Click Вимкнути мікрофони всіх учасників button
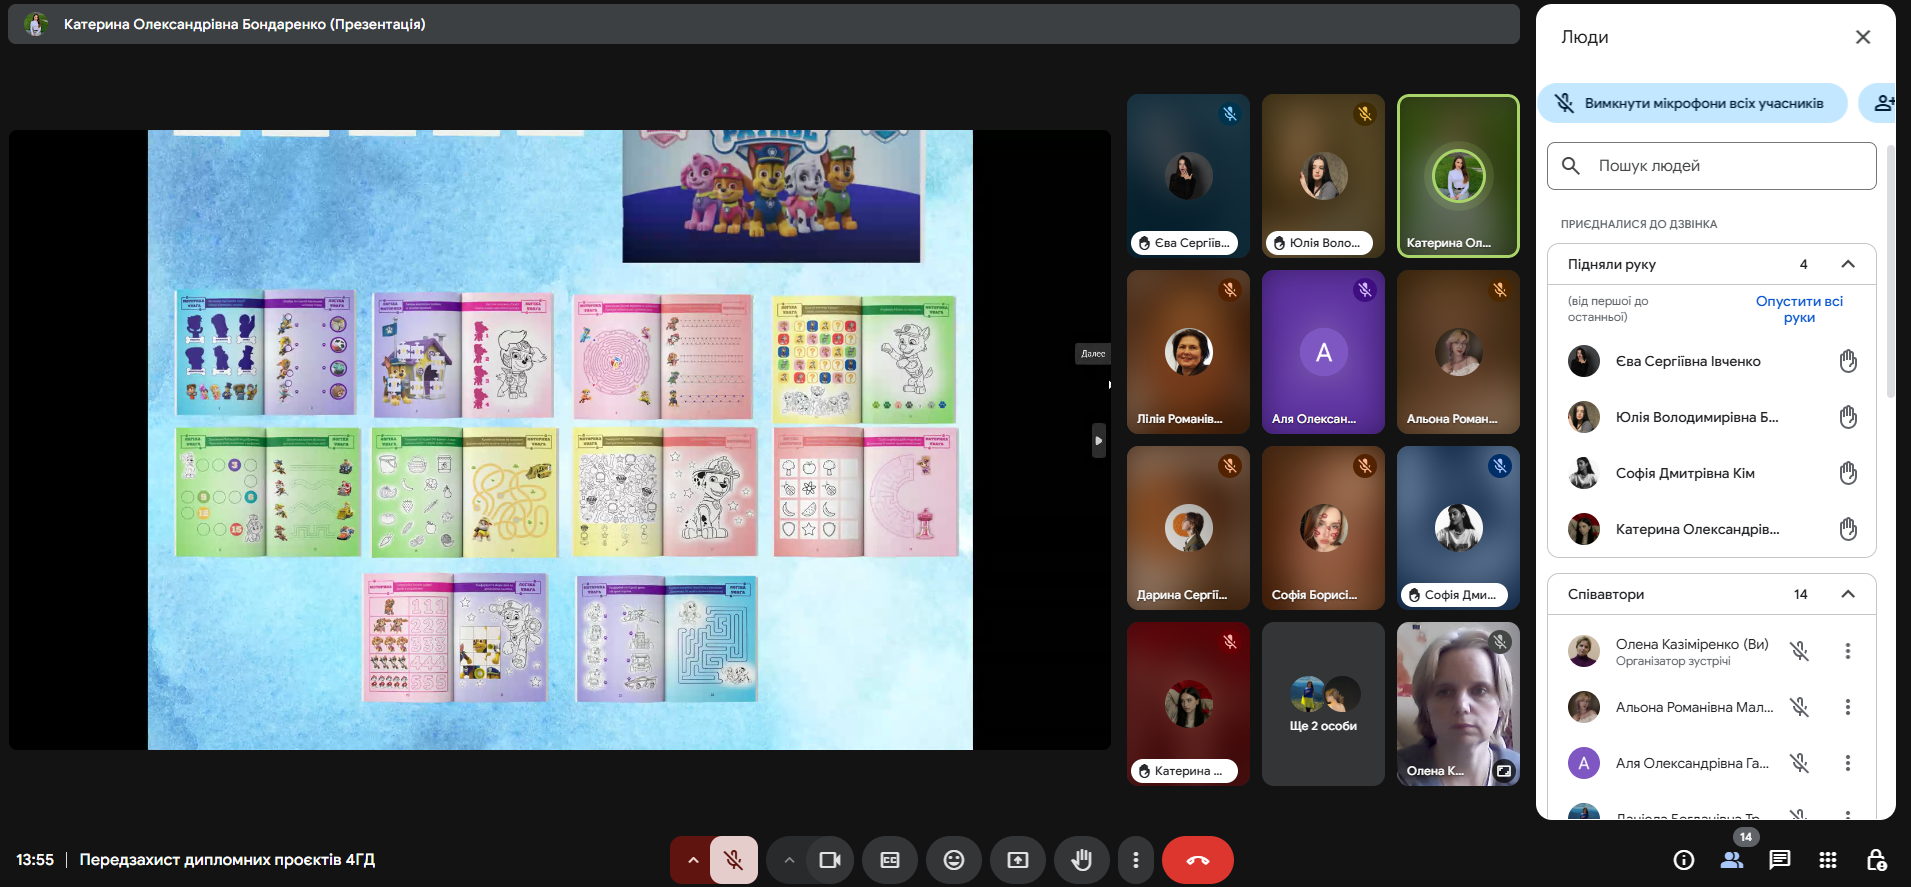Image resolution: width=1911 pixels, height=887 pixels. [1692, 103]
